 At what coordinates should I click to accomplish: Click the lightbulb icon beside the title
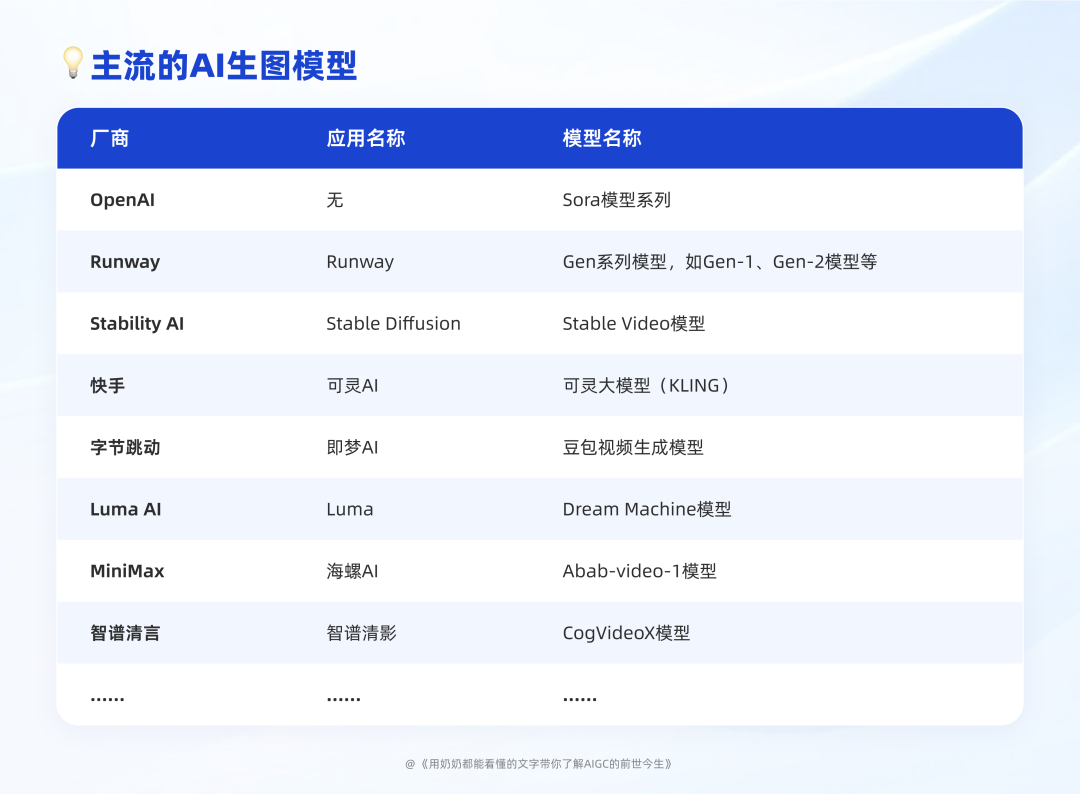[x=72, y=63]
